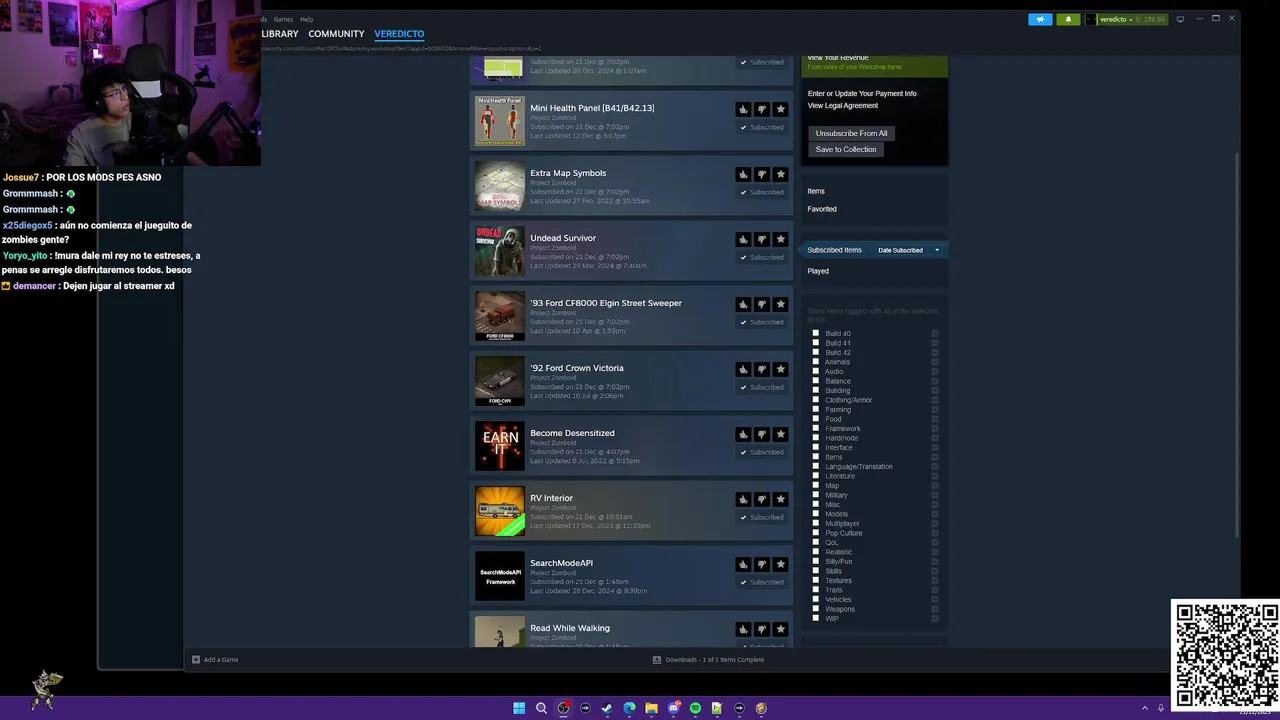Favorite RV Interior with star

(x=781, y=499)
